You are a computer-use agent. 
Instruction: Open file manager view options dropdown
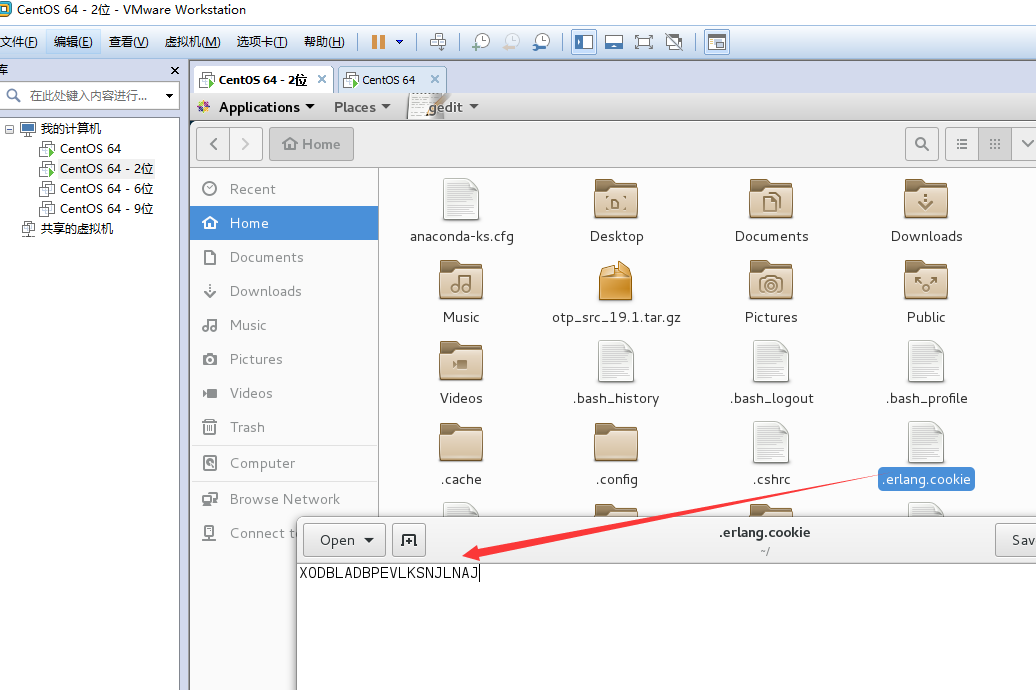[1026, 144]
